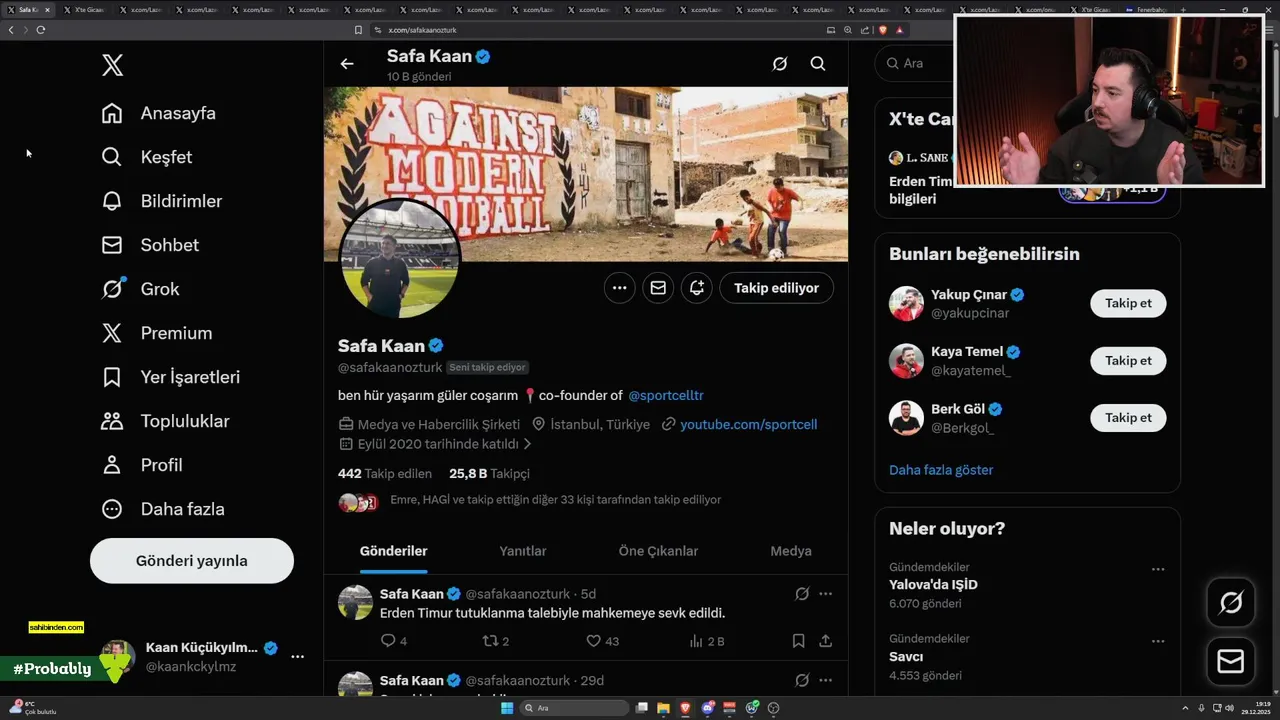
Task: Open options for Savcı trend
Action: click(x=1158, y=641)
